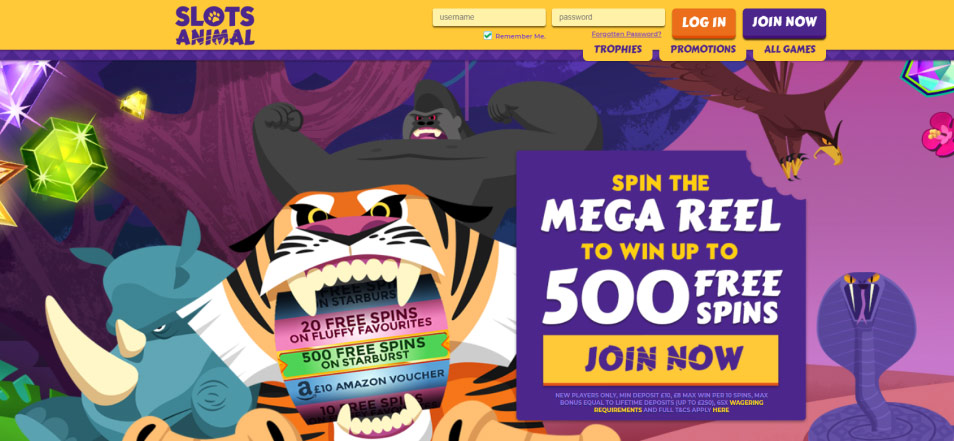Image resolution: width=954 pixels, height=441 pixels.
Task: Focus the password input field
Action: (608, 17)
